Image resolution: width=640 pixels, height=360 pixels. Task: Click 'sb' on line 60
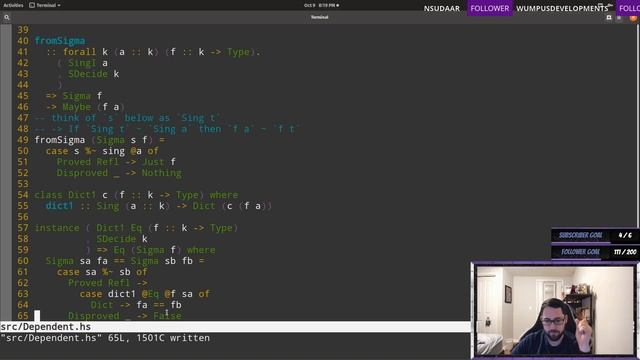pos(170,261)
